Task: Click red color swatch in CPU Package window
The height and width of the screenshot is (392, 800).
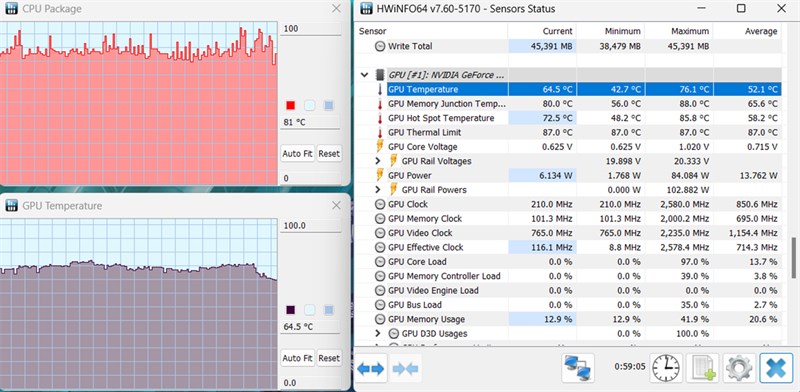Action: click(291, 106)
